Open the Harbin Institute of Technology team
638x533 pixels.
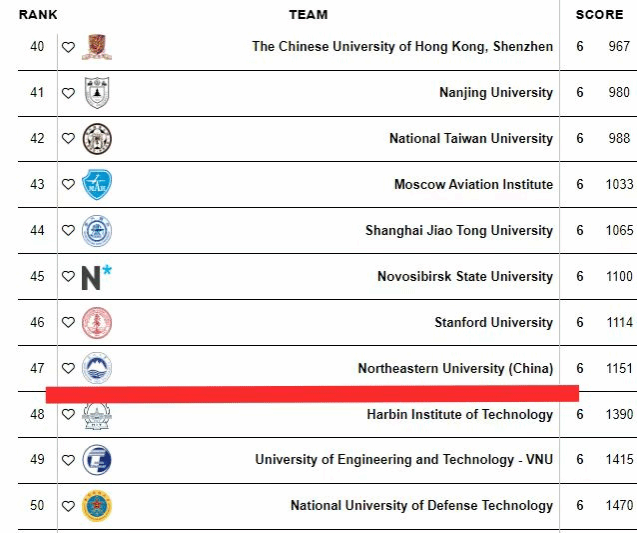[x=459, y=415]
